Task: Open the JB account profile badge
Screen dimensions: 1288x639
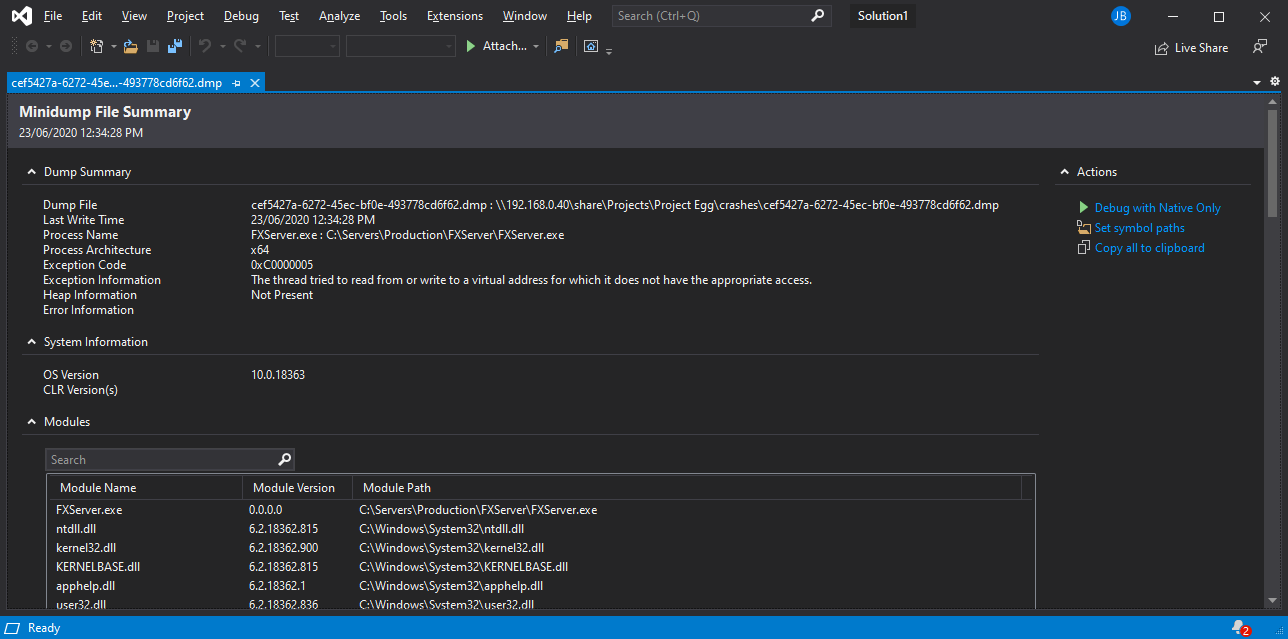Action: click(x=1121, y=16)
